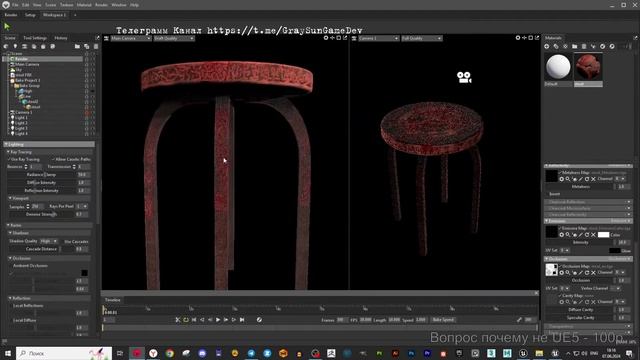Open the Window menu

(x=119, y=5)
